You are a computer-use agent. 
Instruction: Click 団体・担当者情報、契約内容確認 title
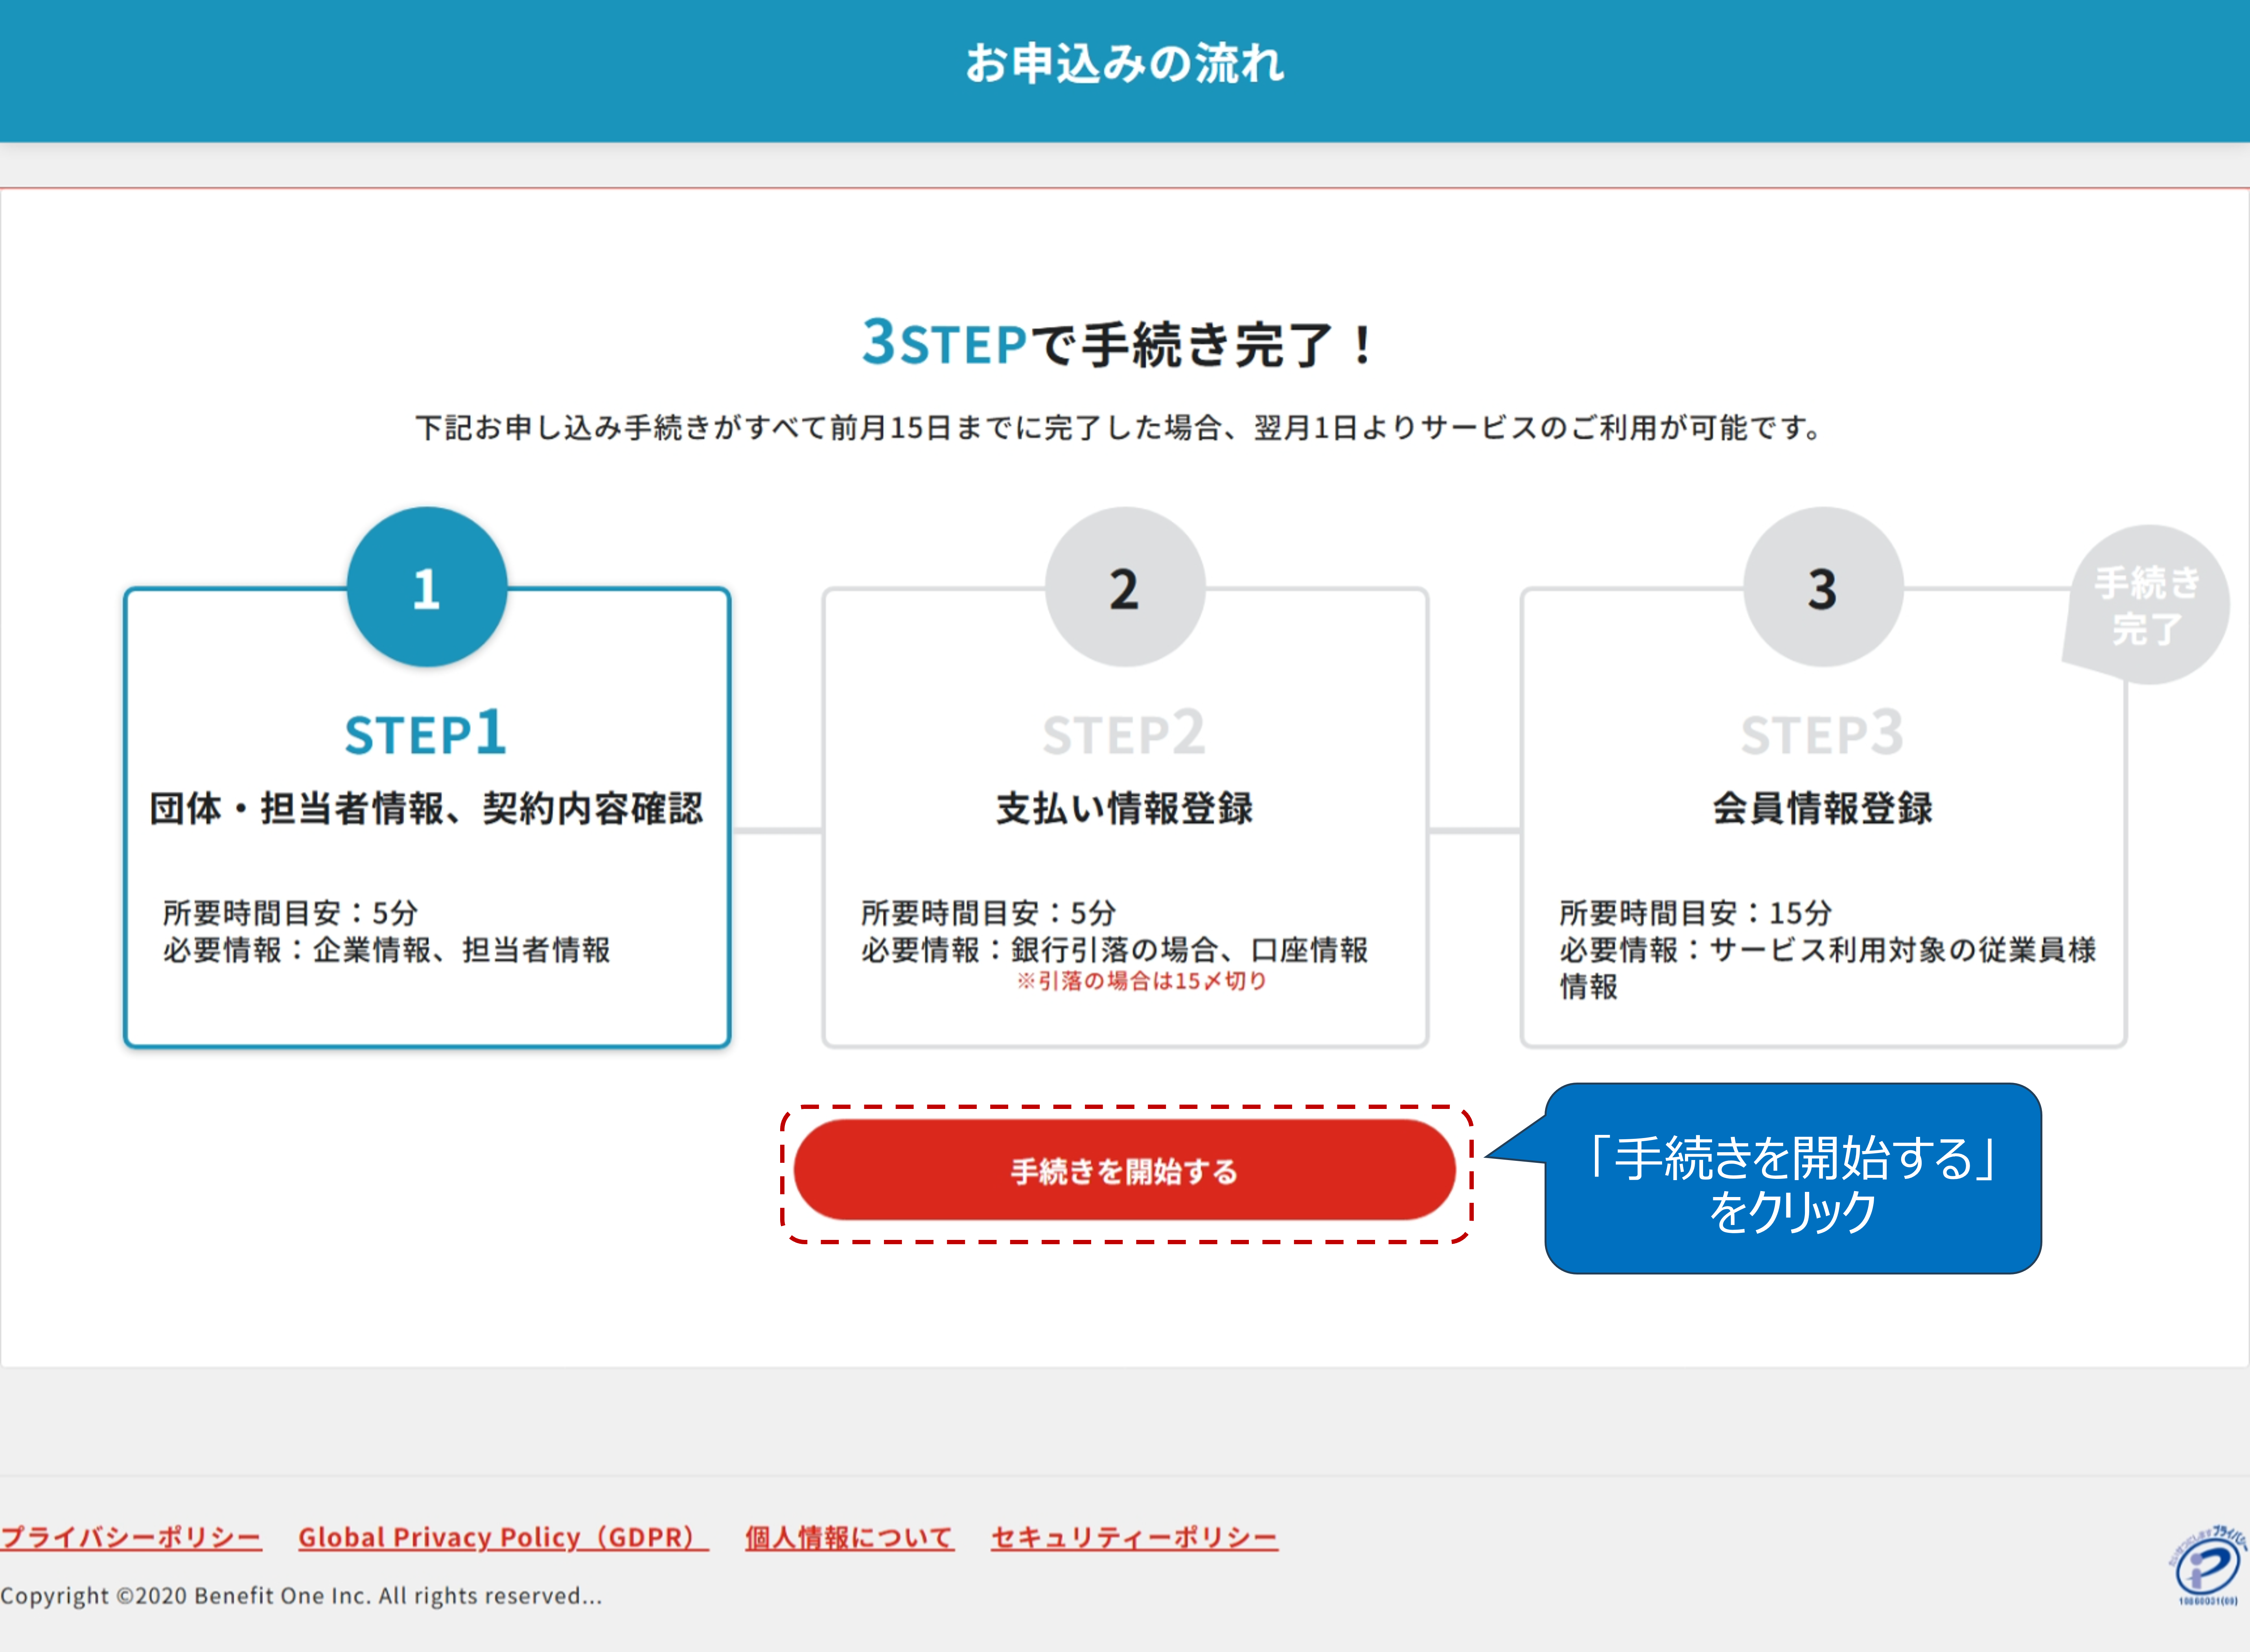click(x=427, y=808)
